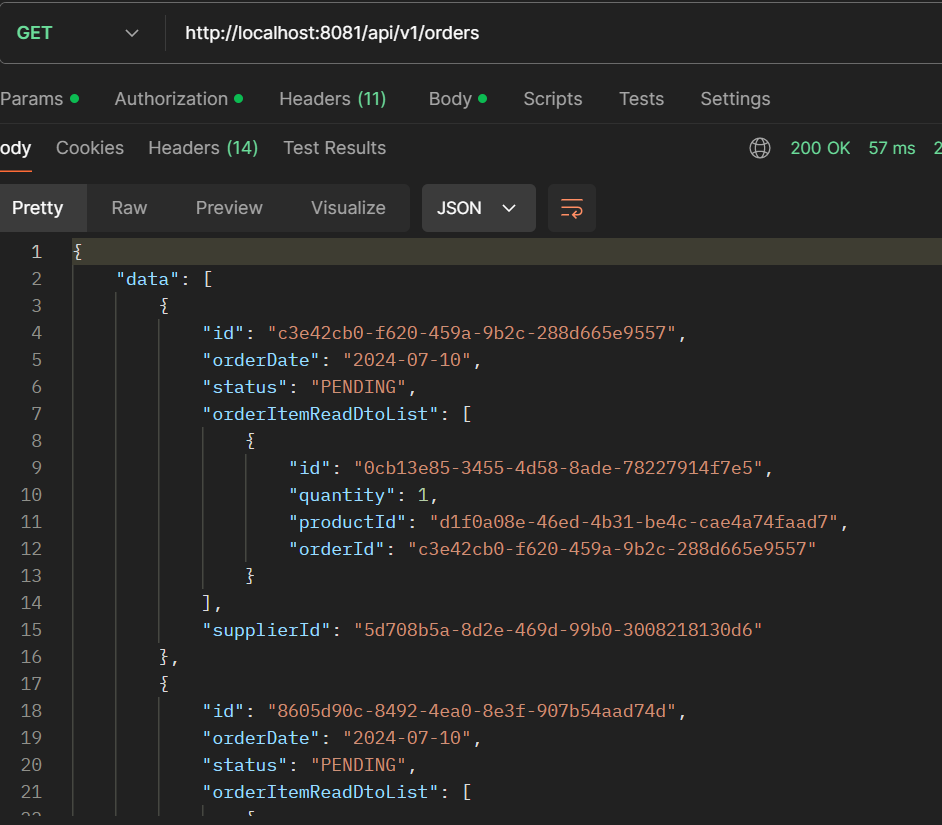Click the 57 ms response time
Screen dimensions: 942x825
coord(892,148)
